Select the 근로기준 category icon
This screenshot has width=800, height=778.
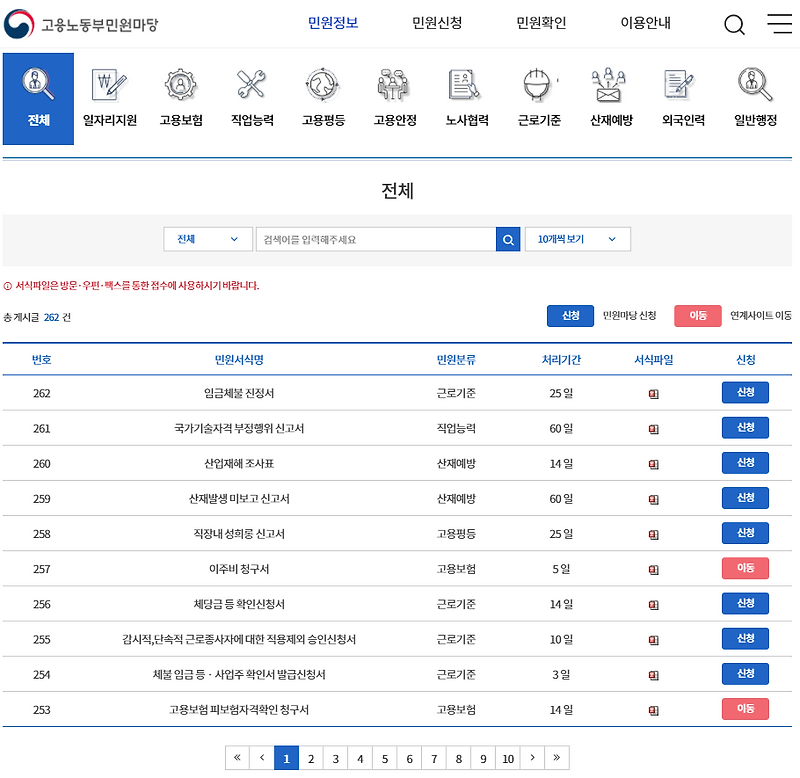point(538,97)
